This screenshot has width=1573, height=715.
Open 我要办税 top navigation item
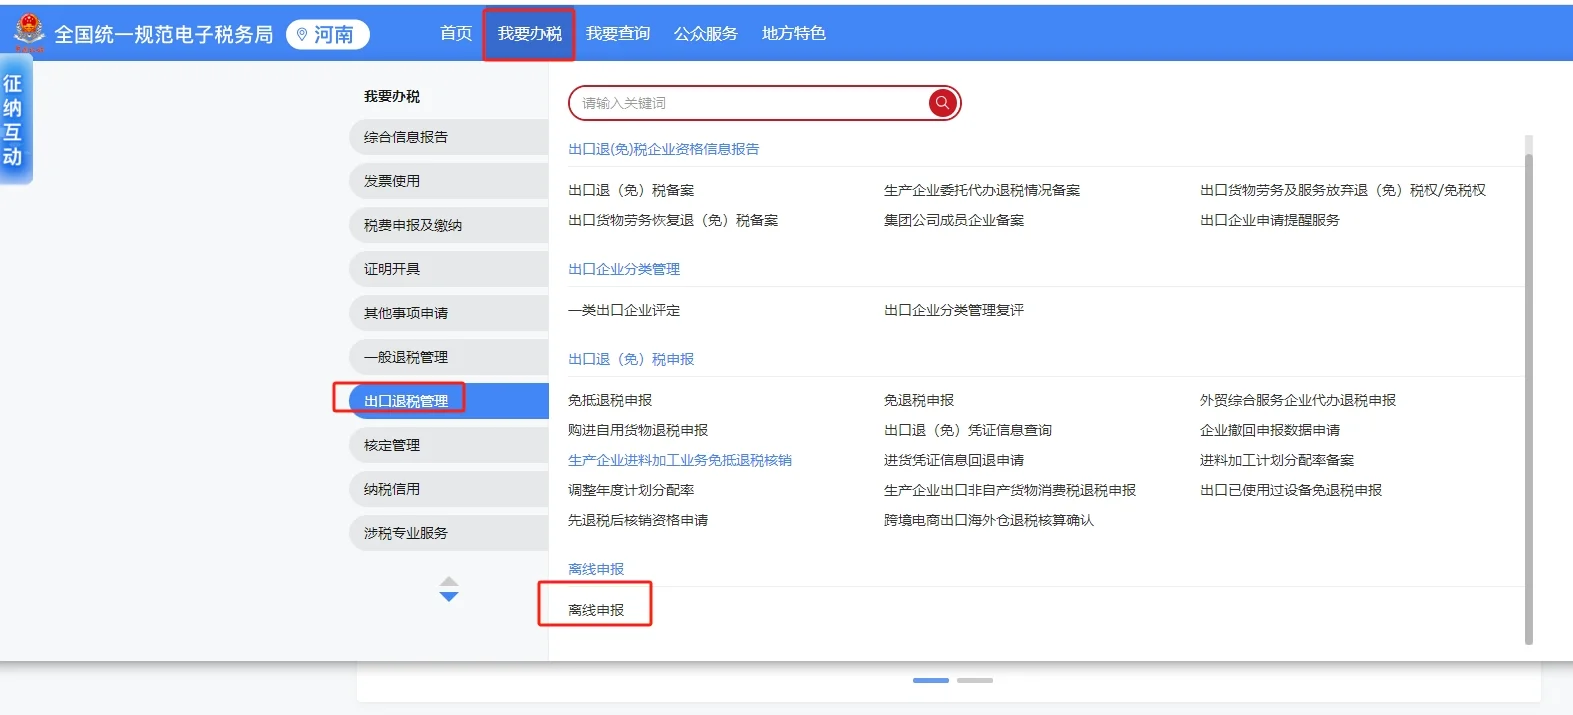[529, 33]
